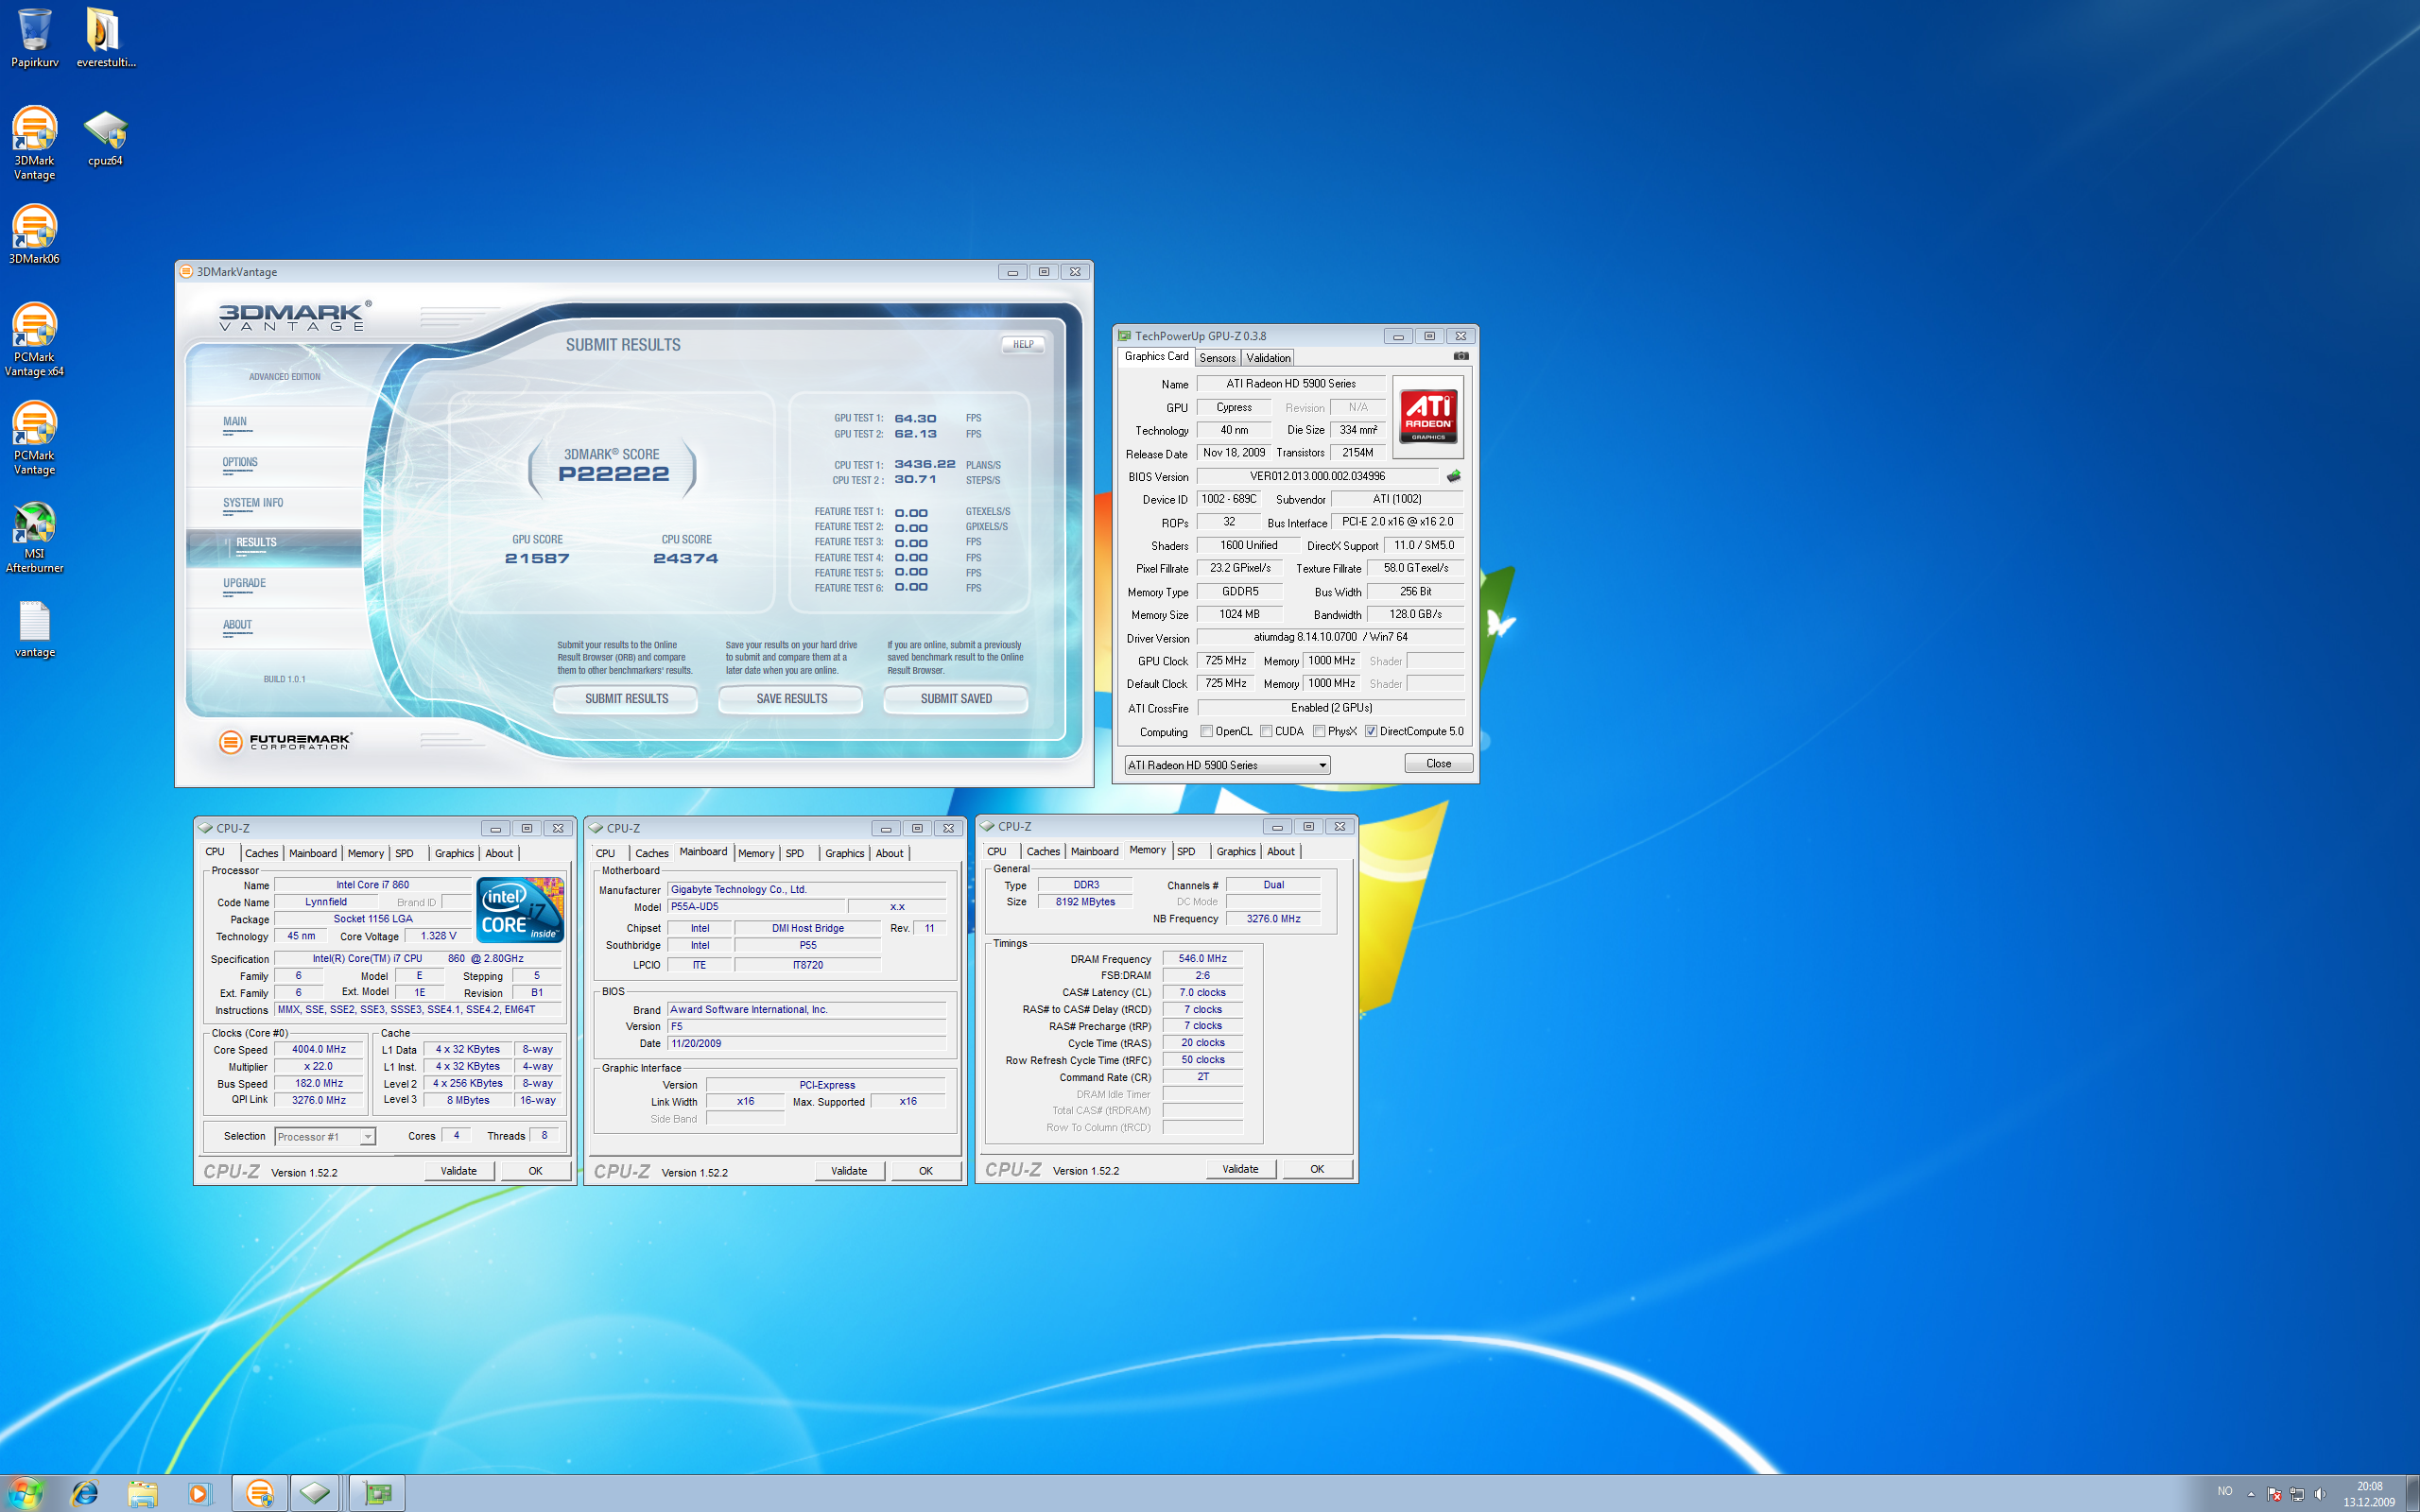Viewport: 2420px width, 1512px height.
Task: Click the Core Speed 4004.0 MHz value
Action: (x=318, y=1049)
